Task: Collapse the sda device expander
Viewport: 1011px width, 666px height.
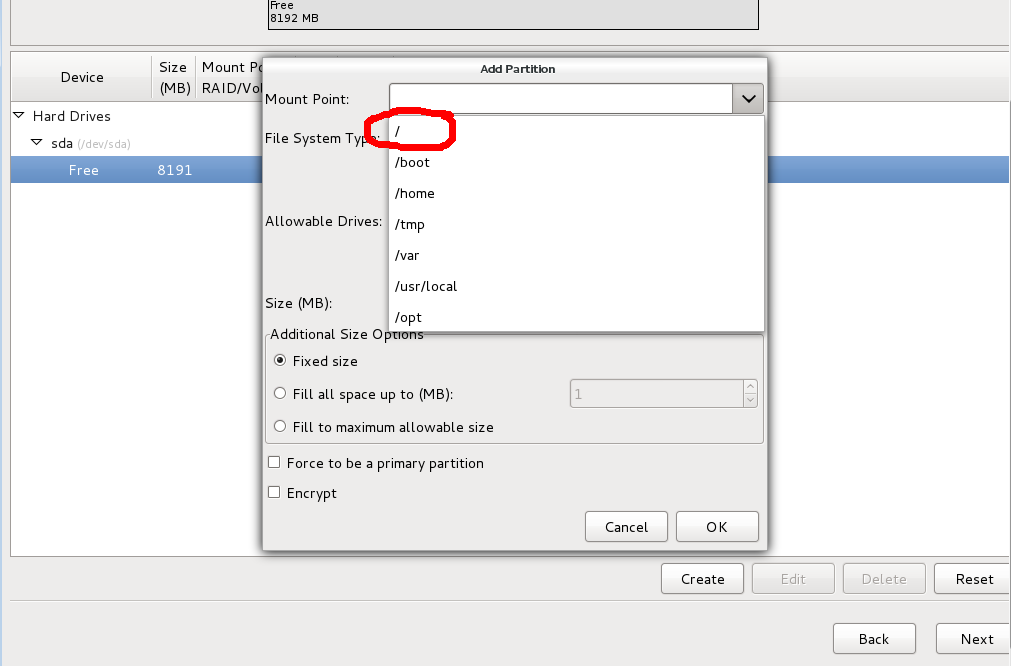Action: coord(37,142)
